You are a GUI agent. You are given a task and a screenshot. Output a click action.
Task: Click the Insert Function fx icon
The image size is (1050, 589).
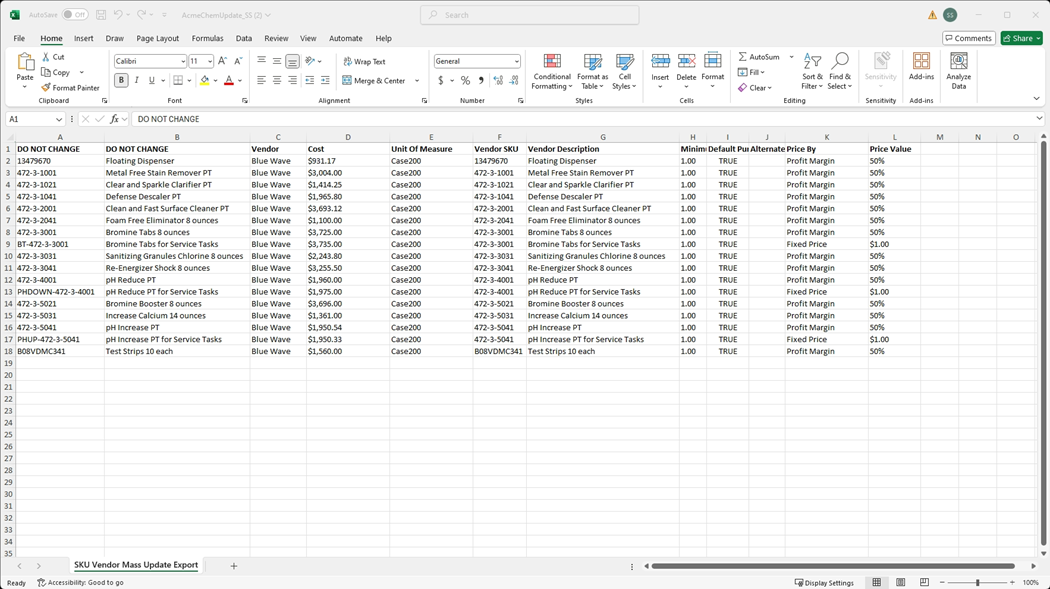115,119
